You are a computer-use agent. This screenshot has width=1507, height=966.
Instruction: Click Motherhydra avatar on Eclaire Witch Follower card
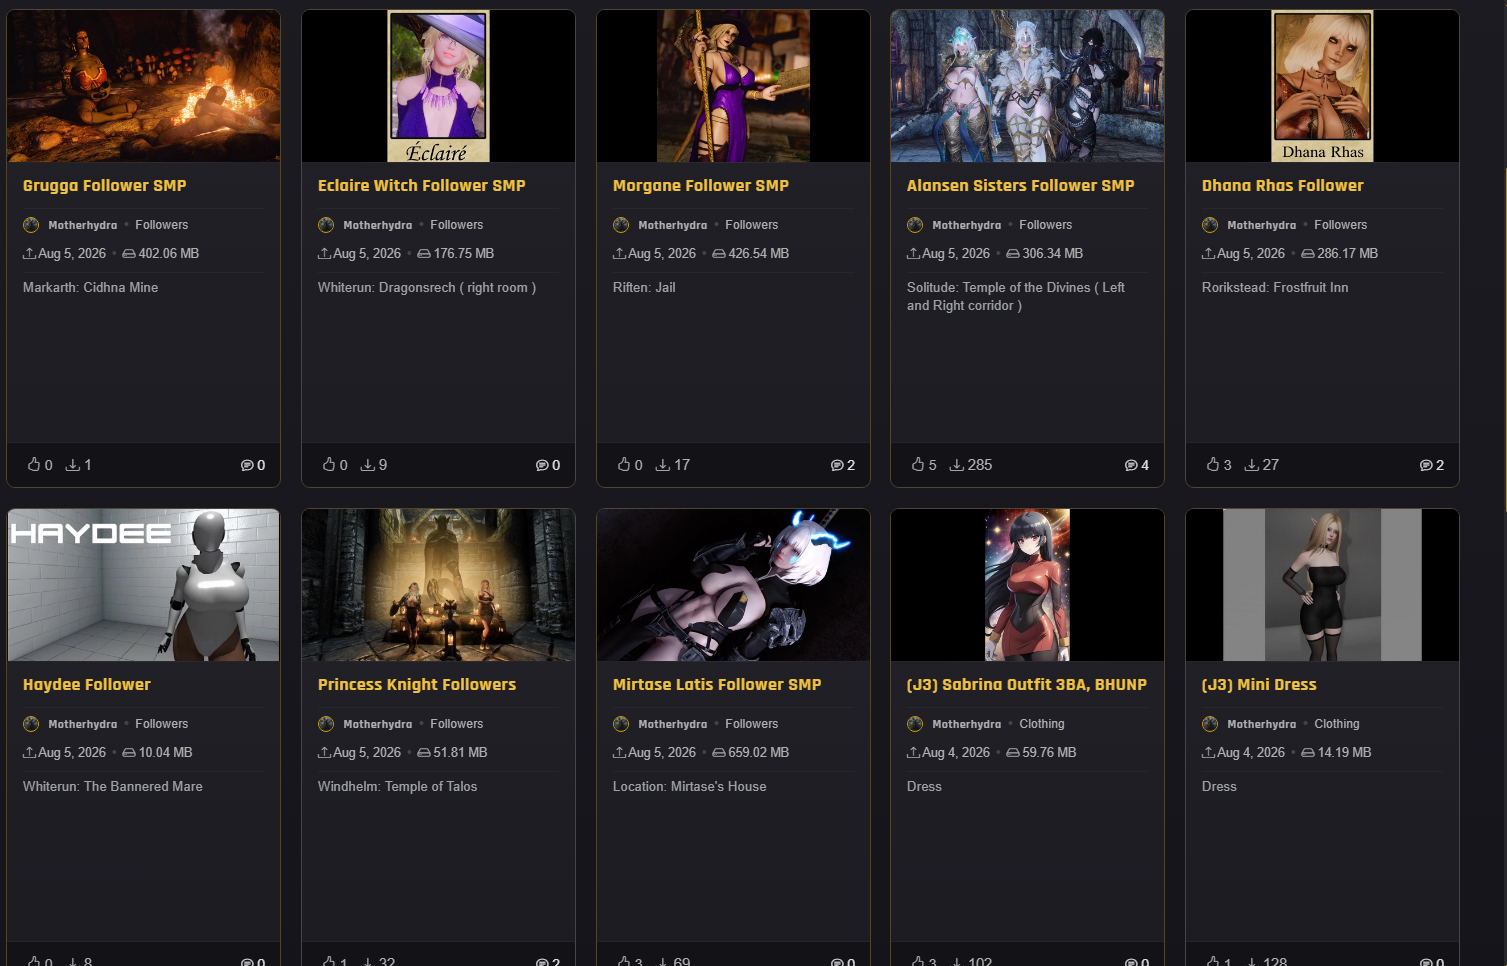[x=326, y=225]
